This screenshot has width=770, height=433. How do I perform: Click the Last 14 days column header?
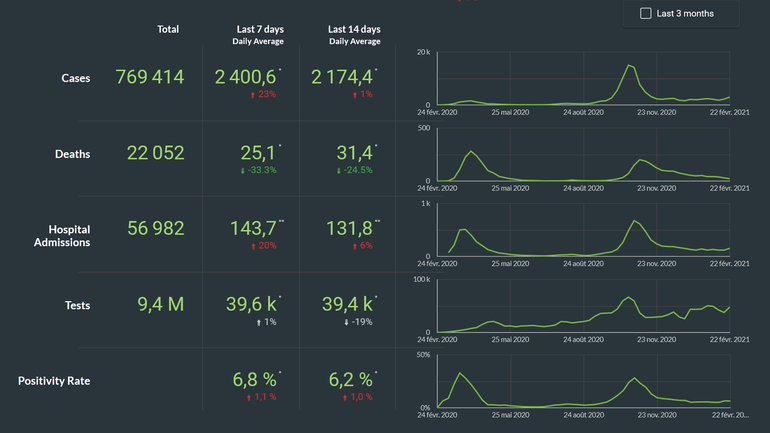coord(354,30)
